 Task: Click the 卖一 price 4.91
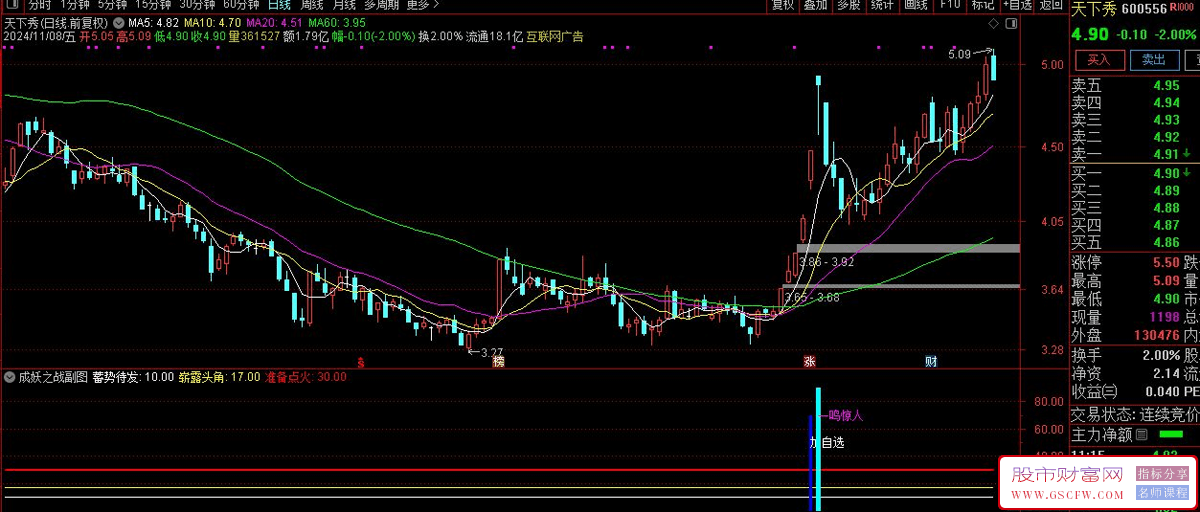pyautogui.click(x=1166, y=154)
